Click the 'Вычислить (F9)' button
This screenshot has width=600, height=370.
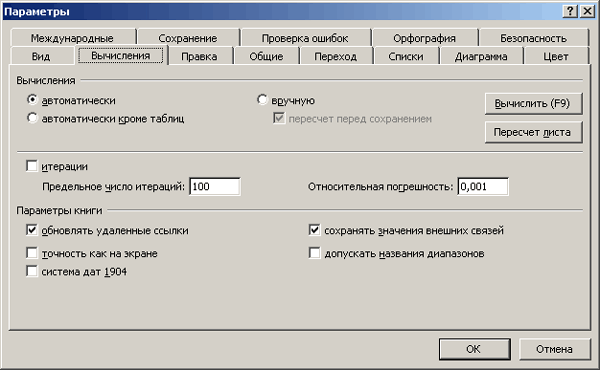tap(533, 104)
